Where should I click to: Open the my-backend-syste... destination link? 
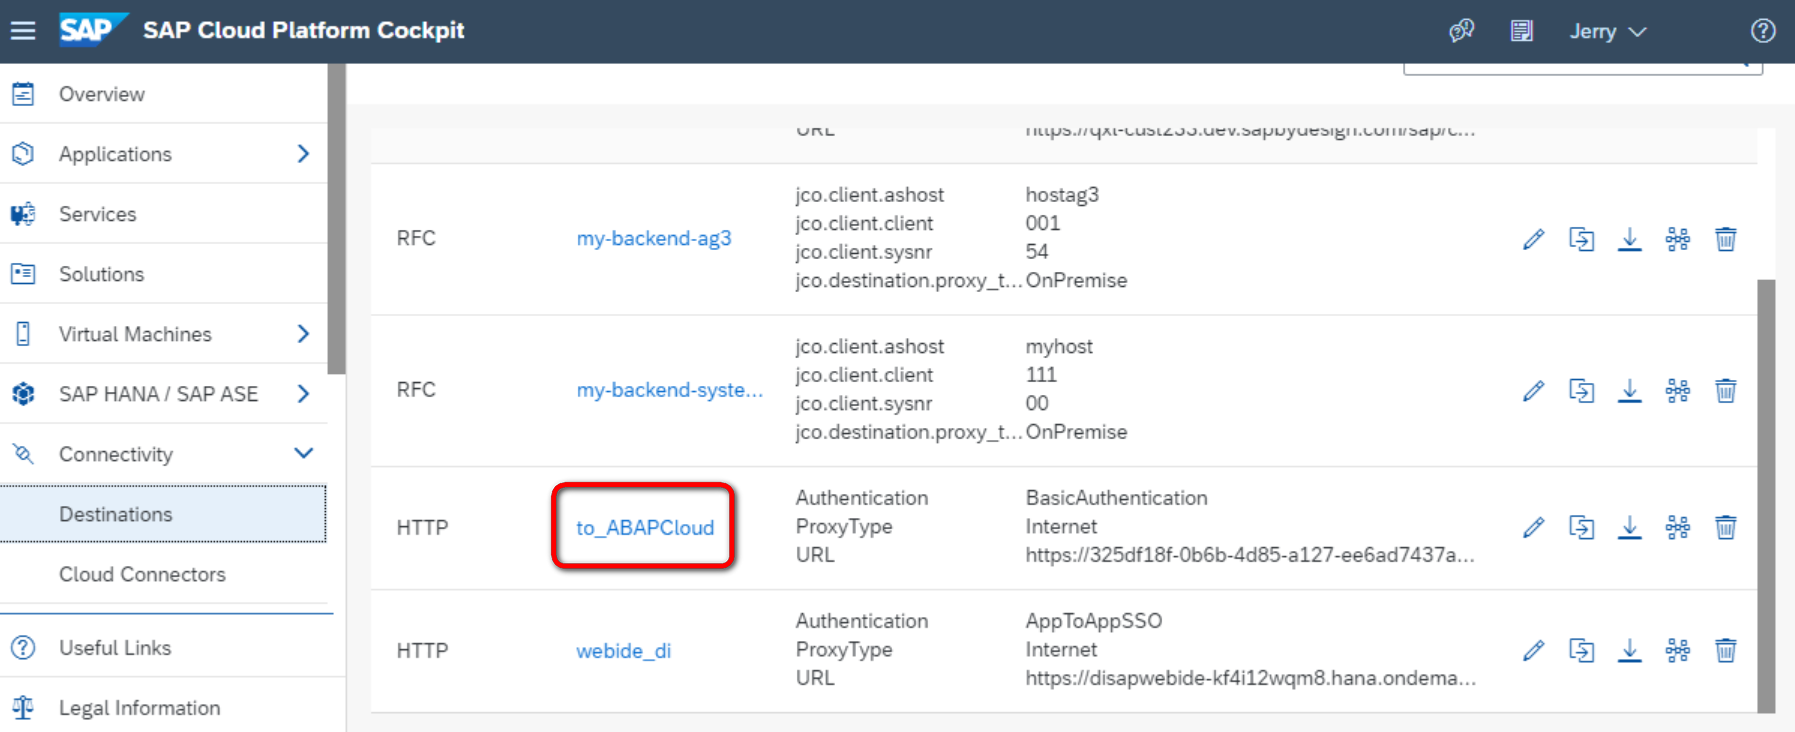[x=670, y=390]
